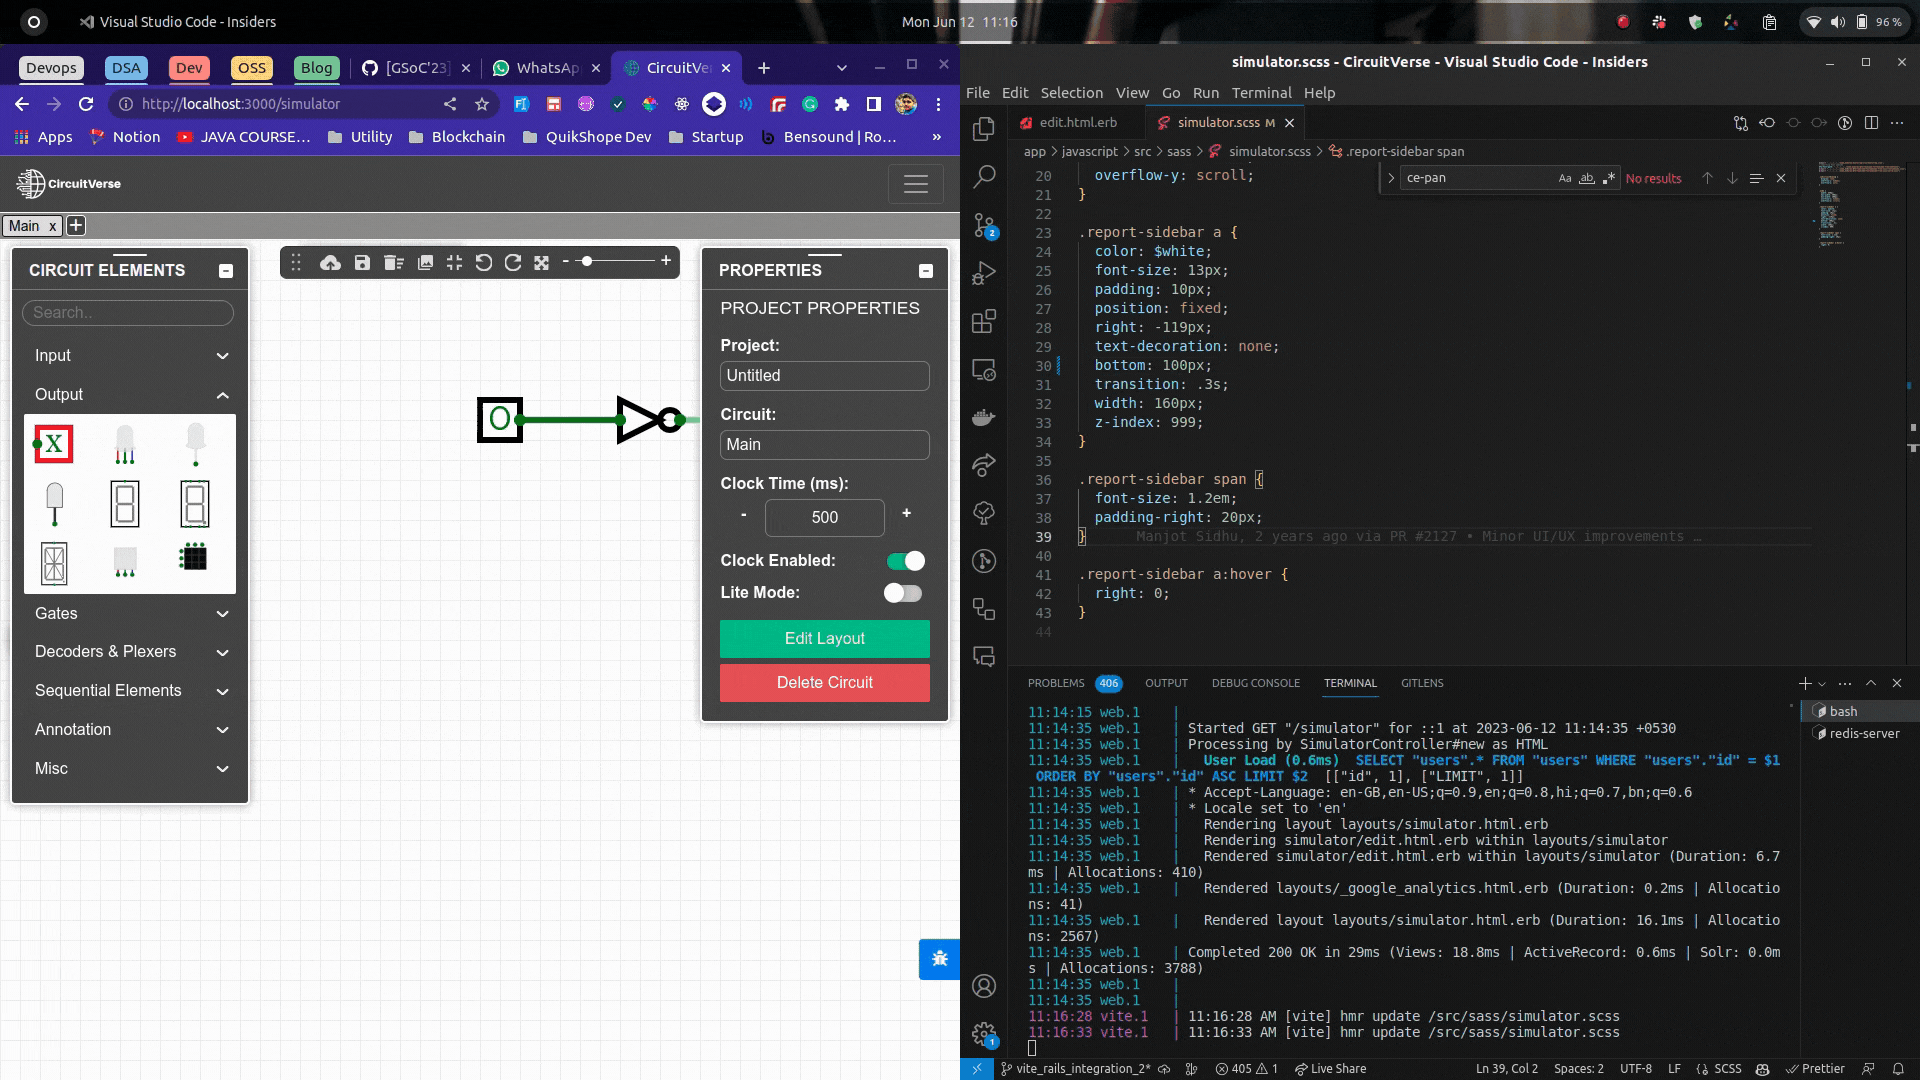This screenshot has height=1080, width=1920.
Task: Click the download image icon in toolbar
Action: [x=425, y=263]
